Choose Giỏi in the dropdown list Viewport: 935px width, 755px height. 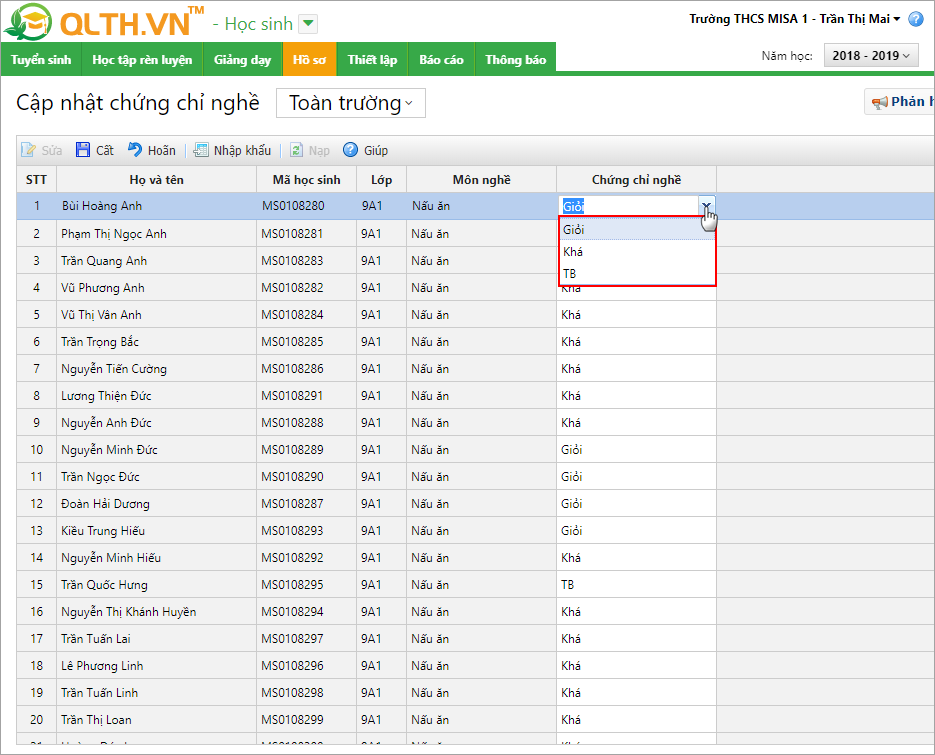(637, 230)
